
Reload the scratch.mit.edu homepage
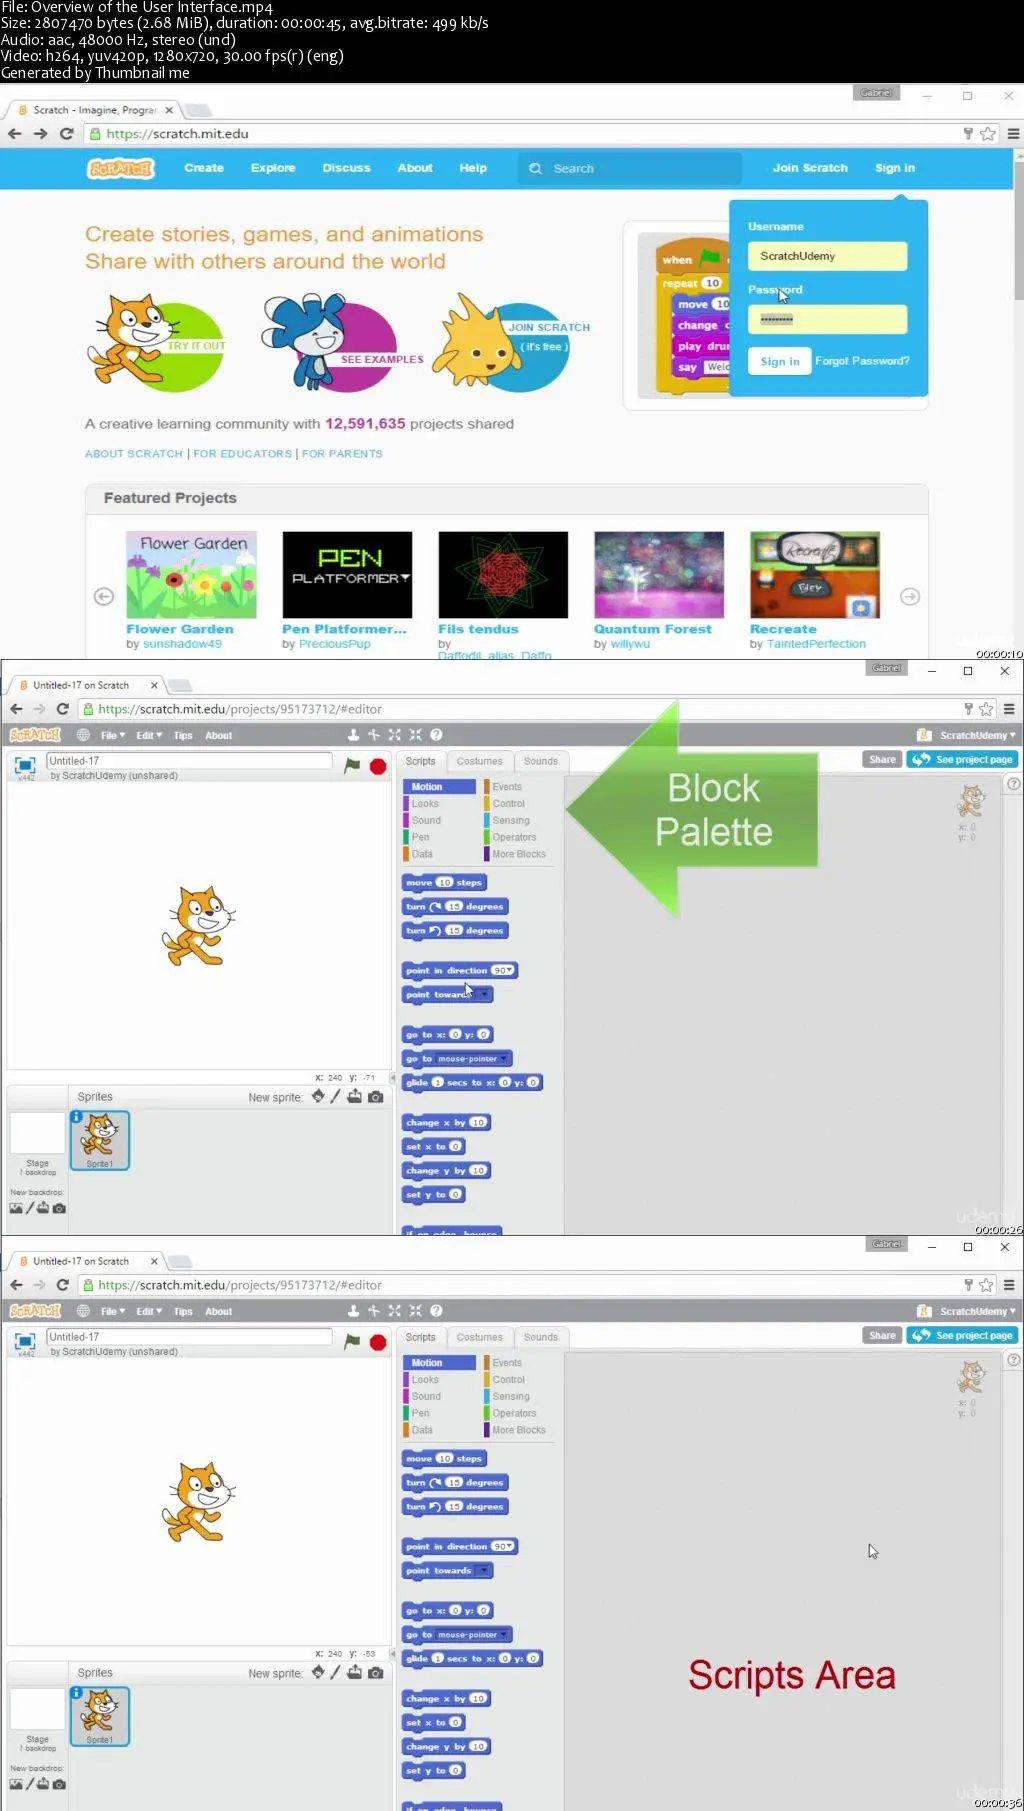pyautogui.click(x=67, y=133)
